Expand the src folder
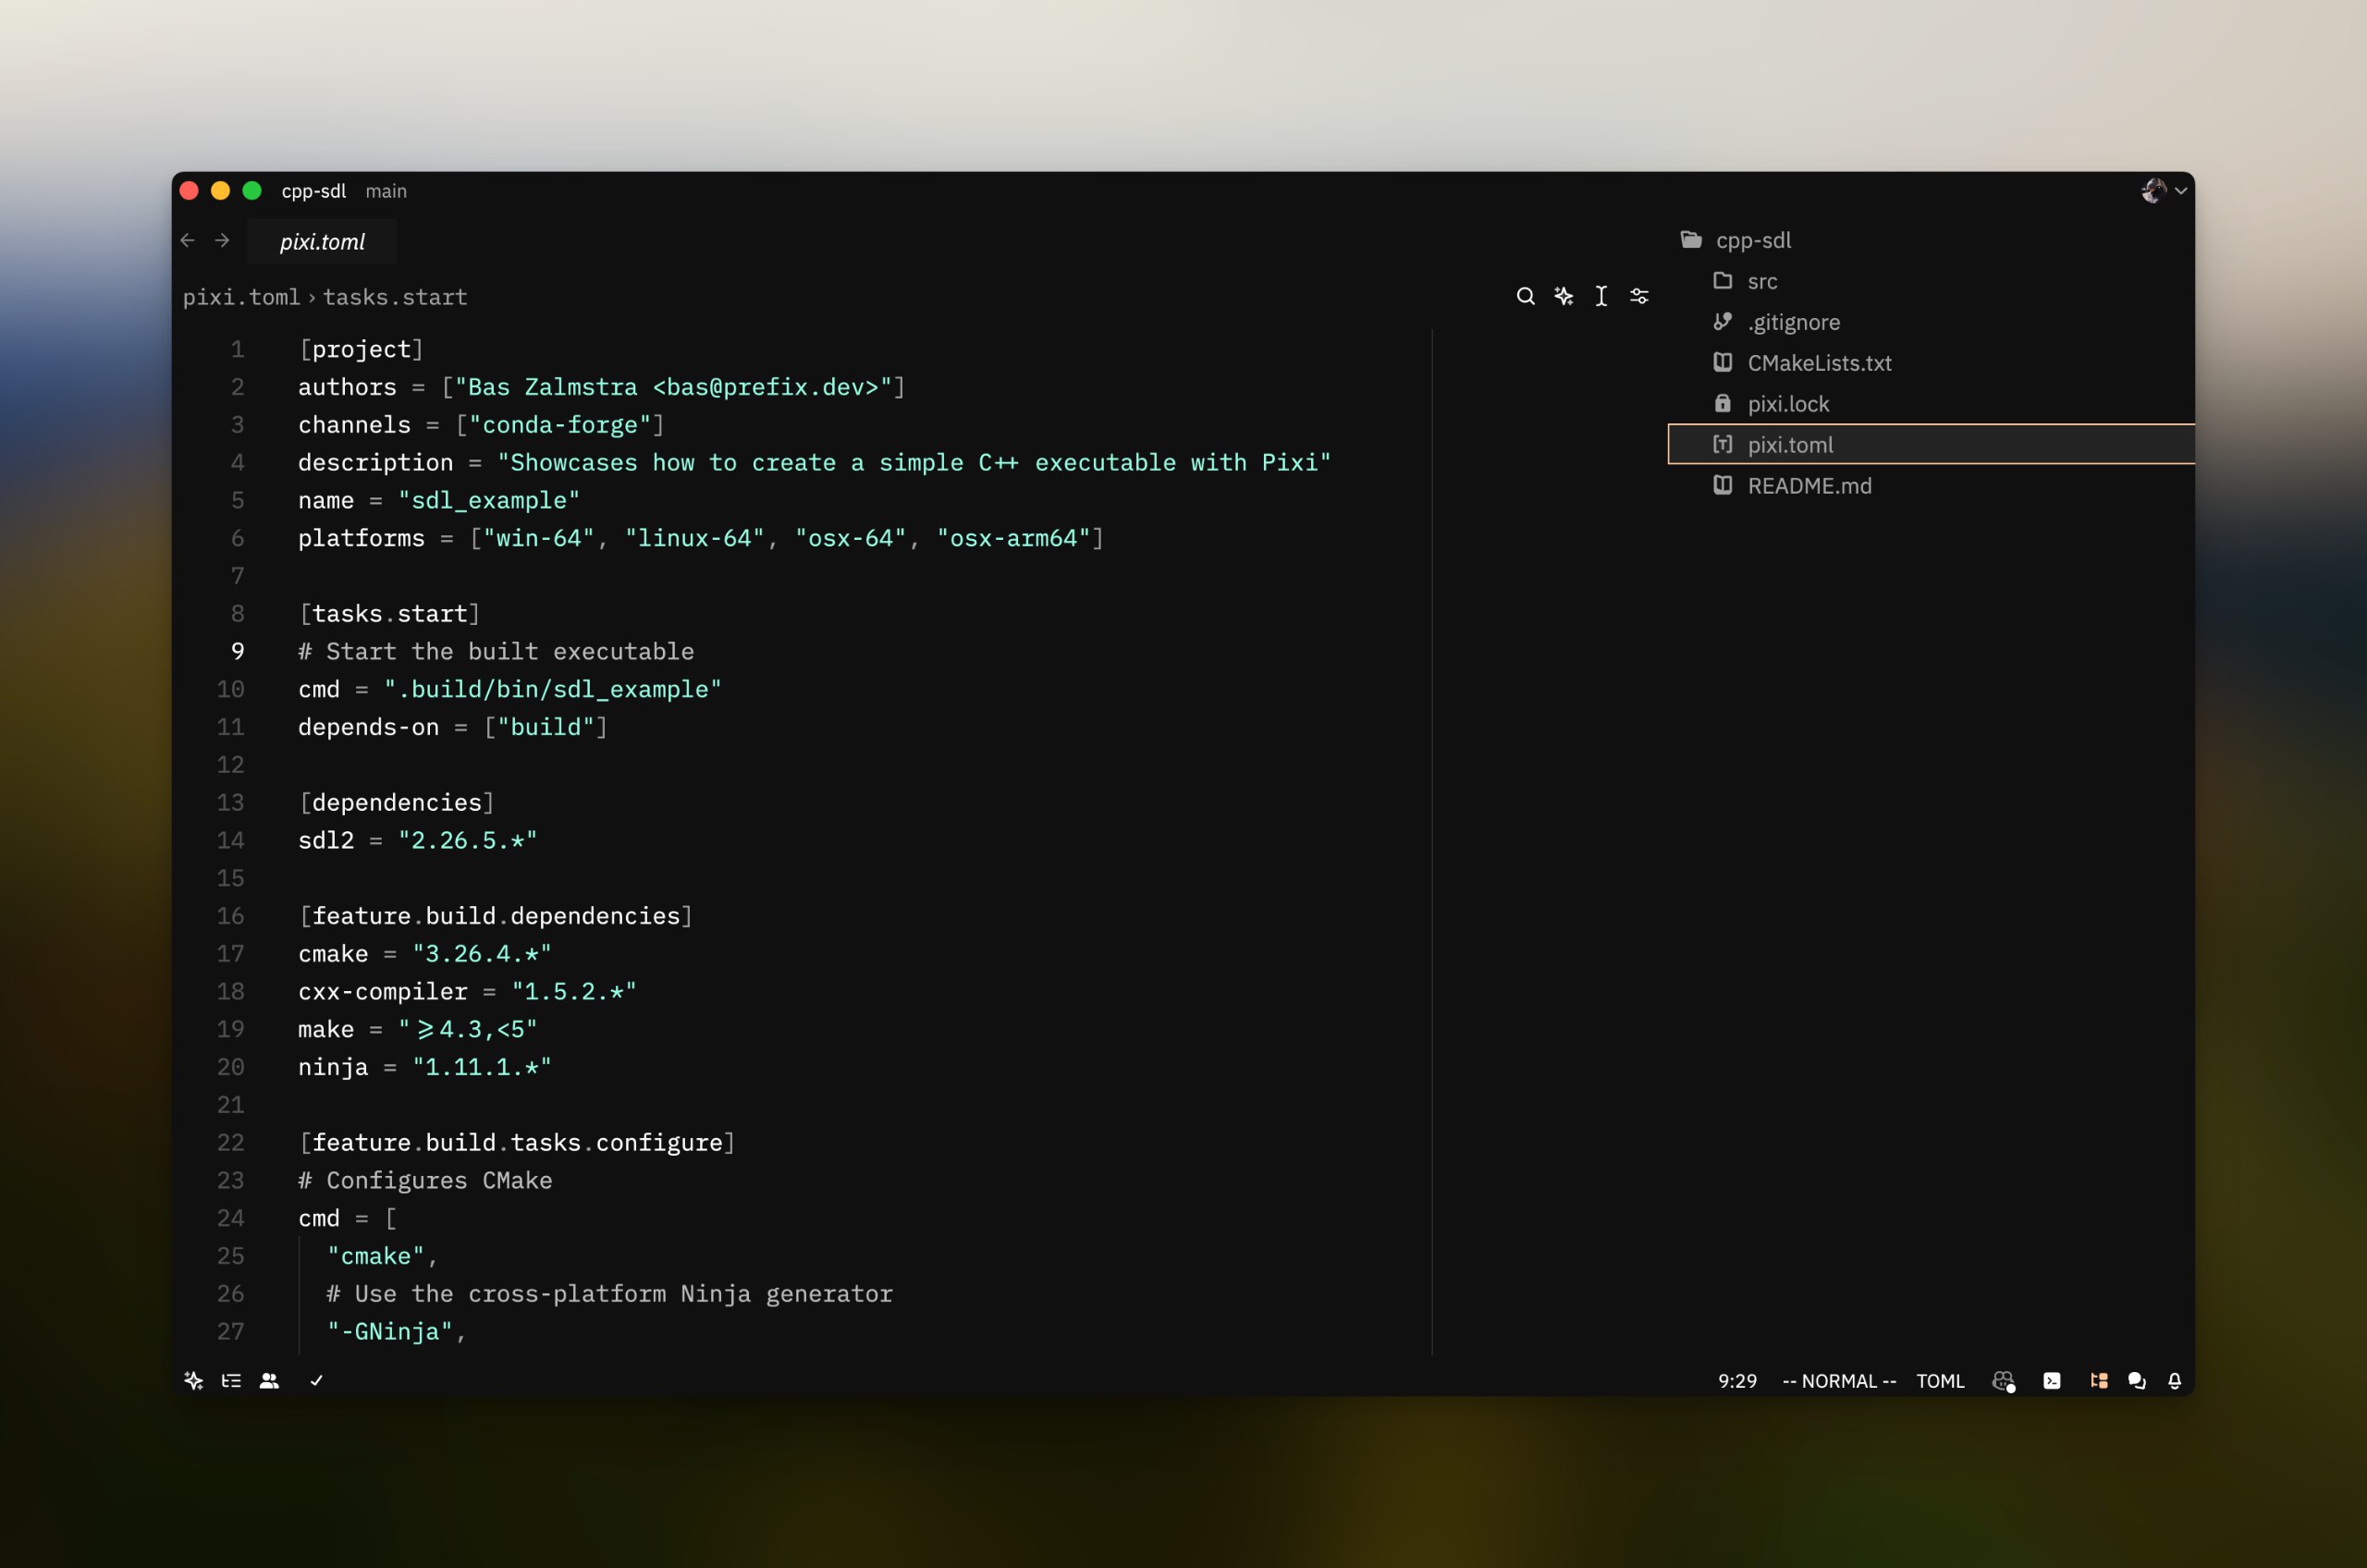The width and height of the screenshot is (2367, 1568). (x=1762, y=282)
